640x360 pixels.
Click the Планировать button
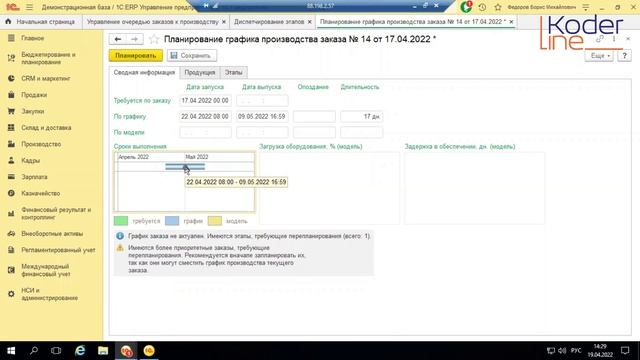136,56
